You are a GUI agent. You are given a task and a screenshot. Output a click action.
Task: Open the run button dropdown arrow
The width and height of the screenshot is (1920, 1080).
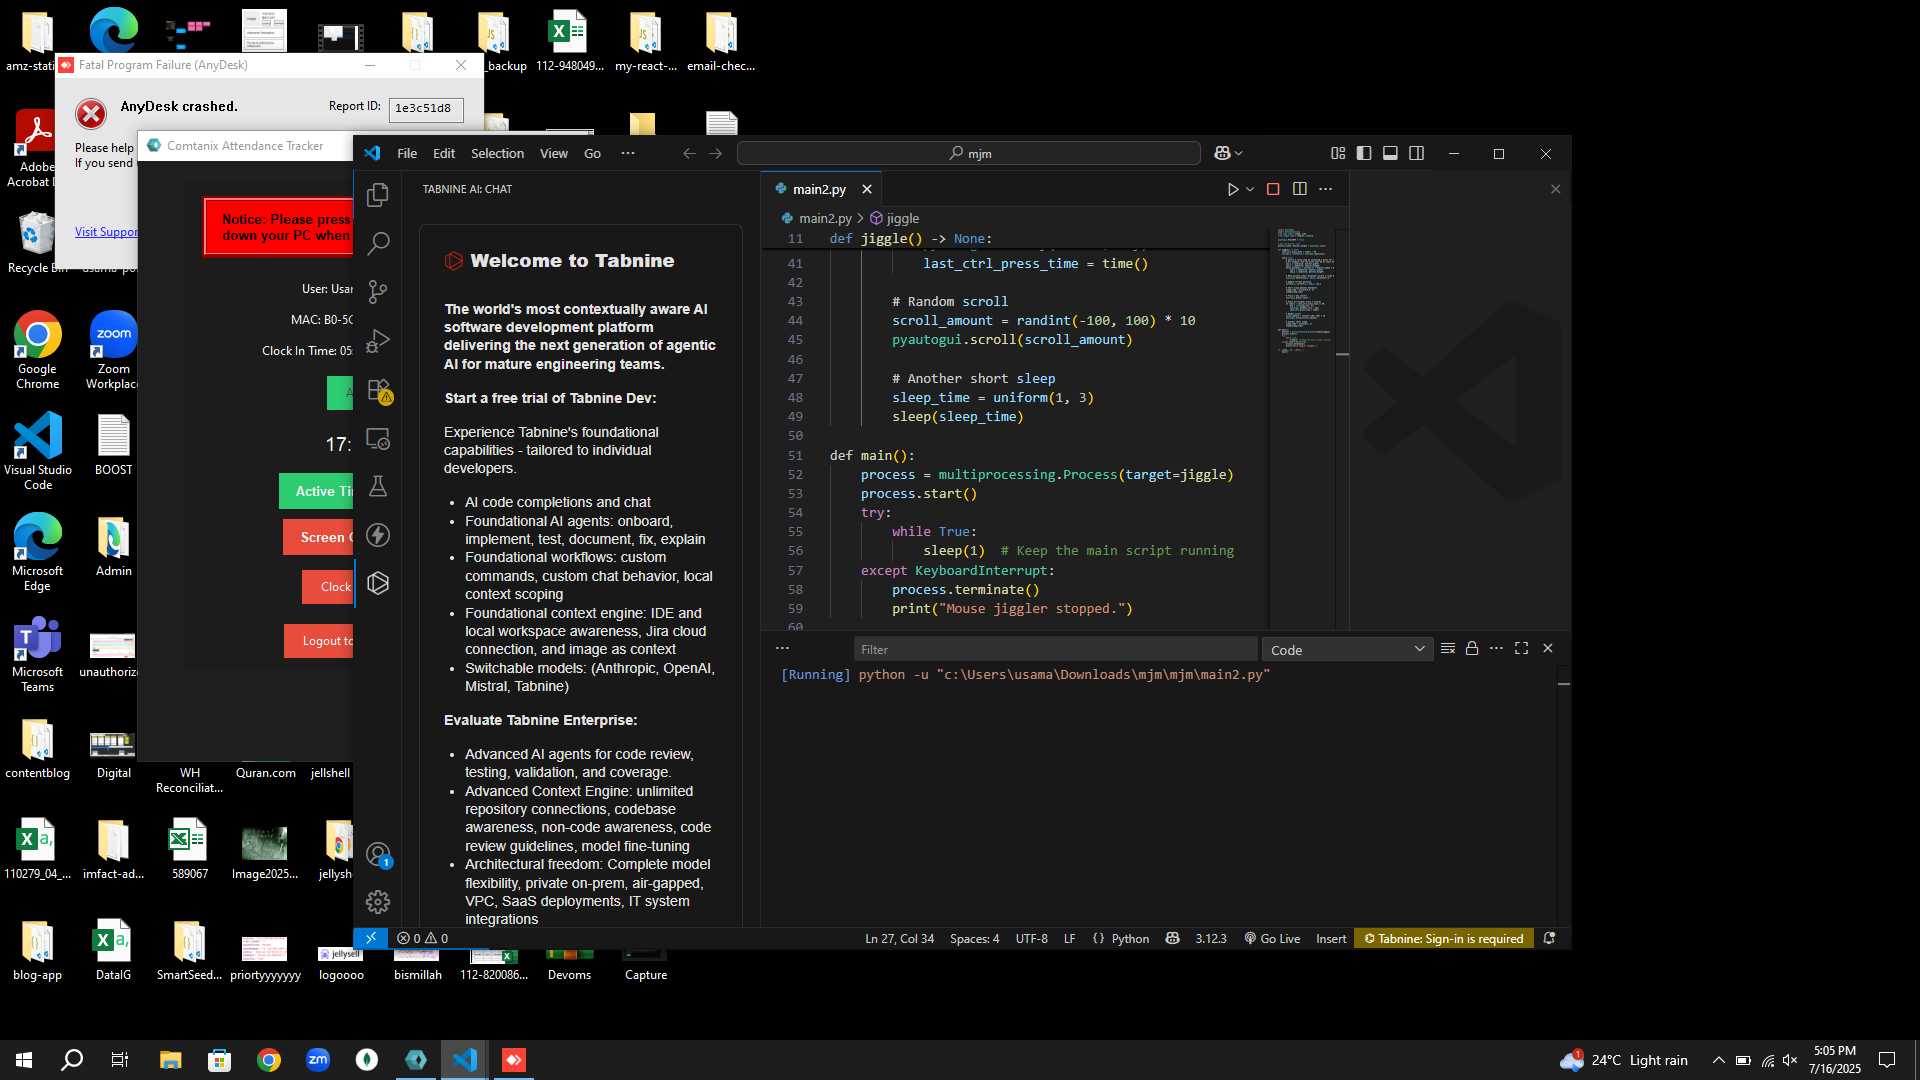point(1250,189)
